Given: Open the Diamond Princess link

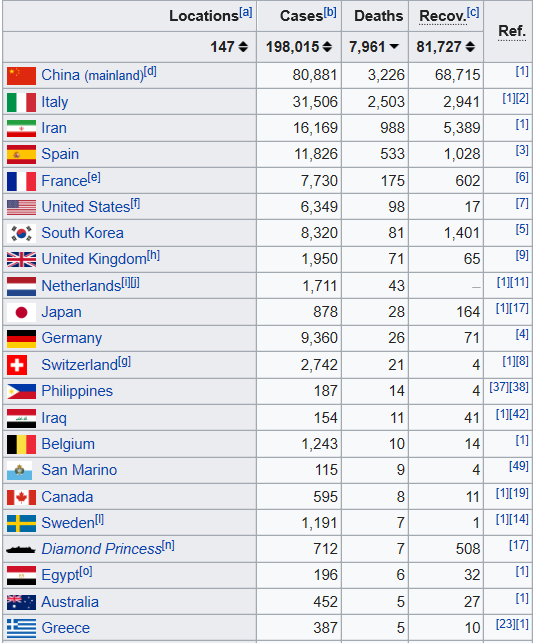Looking at the screenshot, I should point(102,550).
